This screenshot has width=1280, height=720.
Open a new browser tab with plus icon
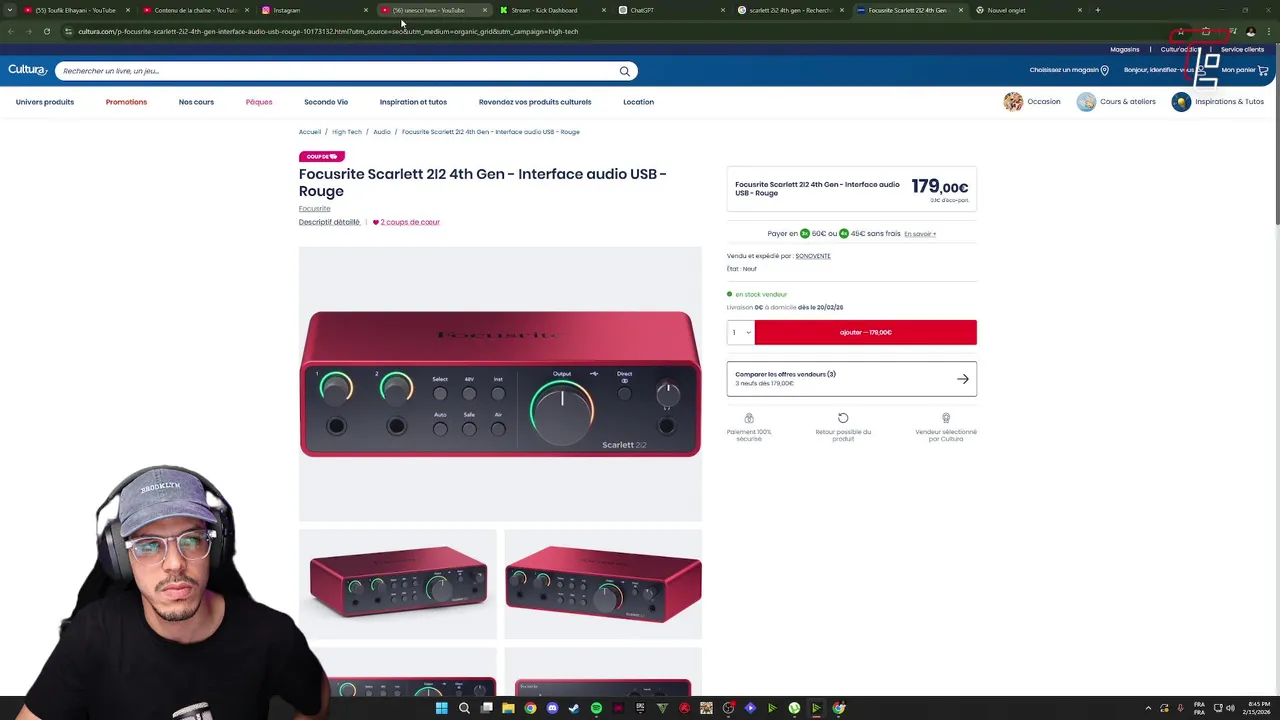[1097, 10]
